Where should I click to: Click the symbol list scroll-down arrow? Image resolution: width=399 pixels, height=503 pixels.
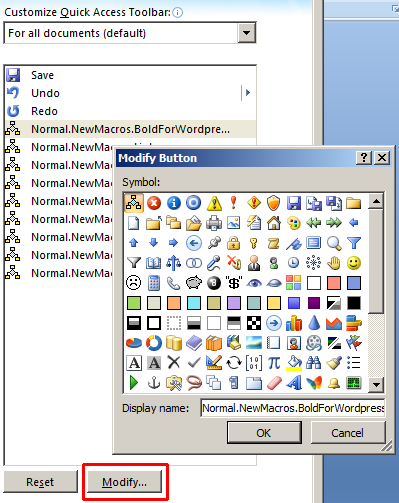(x=376, y=385)
